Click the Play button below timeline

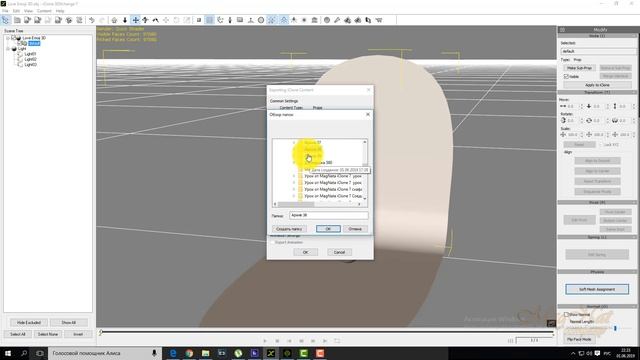click(265, 341)
